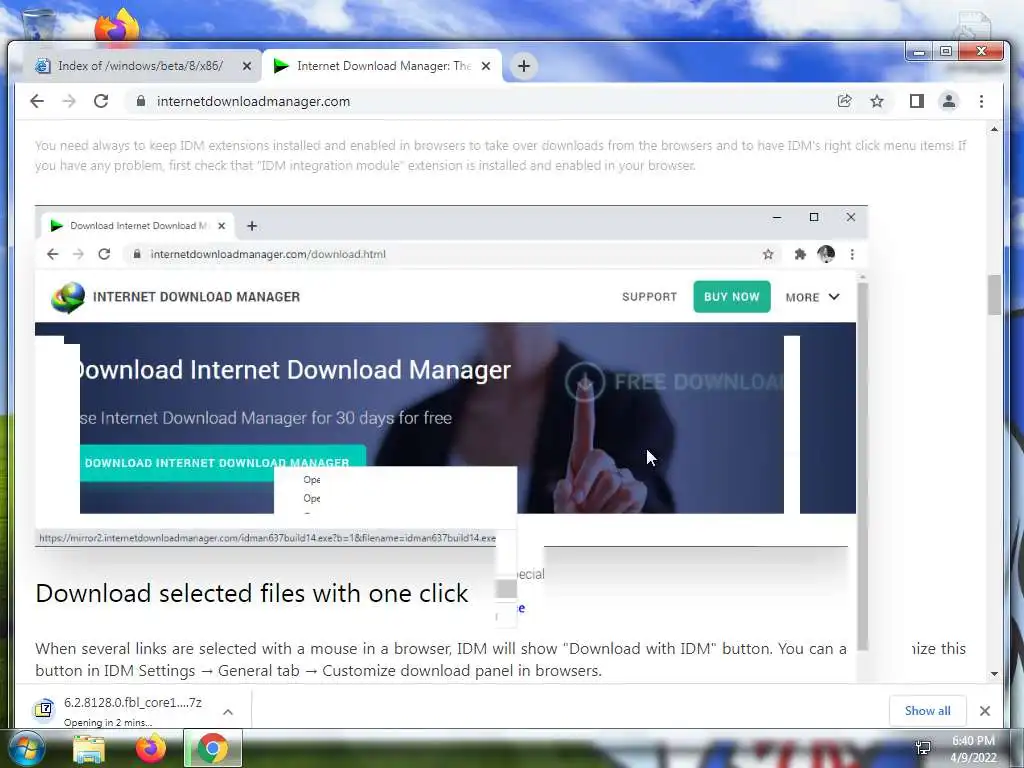Viewport: 1024px width, 768px height.
Task: Click the embedded browser's profile picture
Action: click(x=826, y=254)
